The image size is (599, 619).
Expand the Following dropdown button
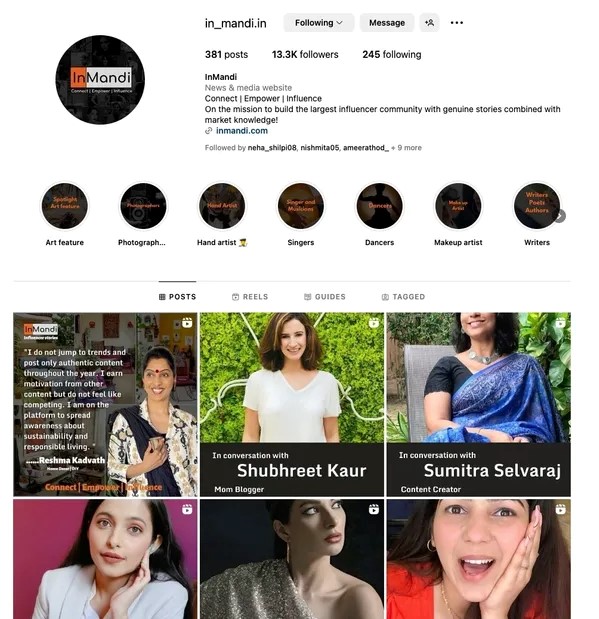[319, 23]
